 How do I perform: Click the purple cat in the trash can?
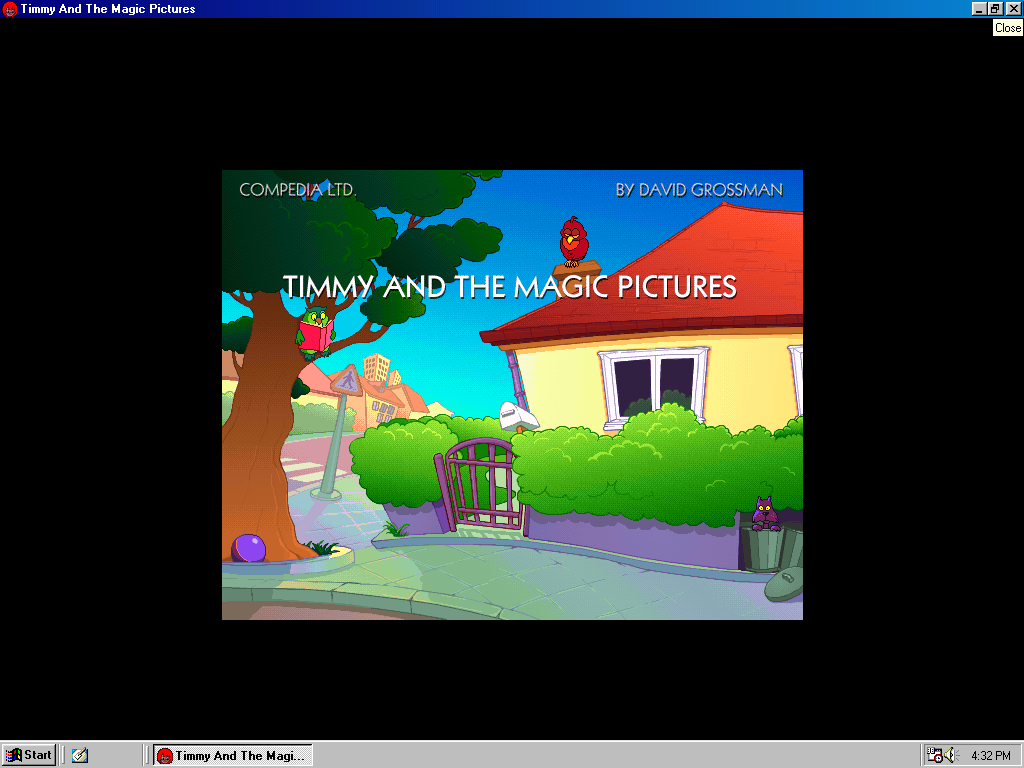[765, 514]
